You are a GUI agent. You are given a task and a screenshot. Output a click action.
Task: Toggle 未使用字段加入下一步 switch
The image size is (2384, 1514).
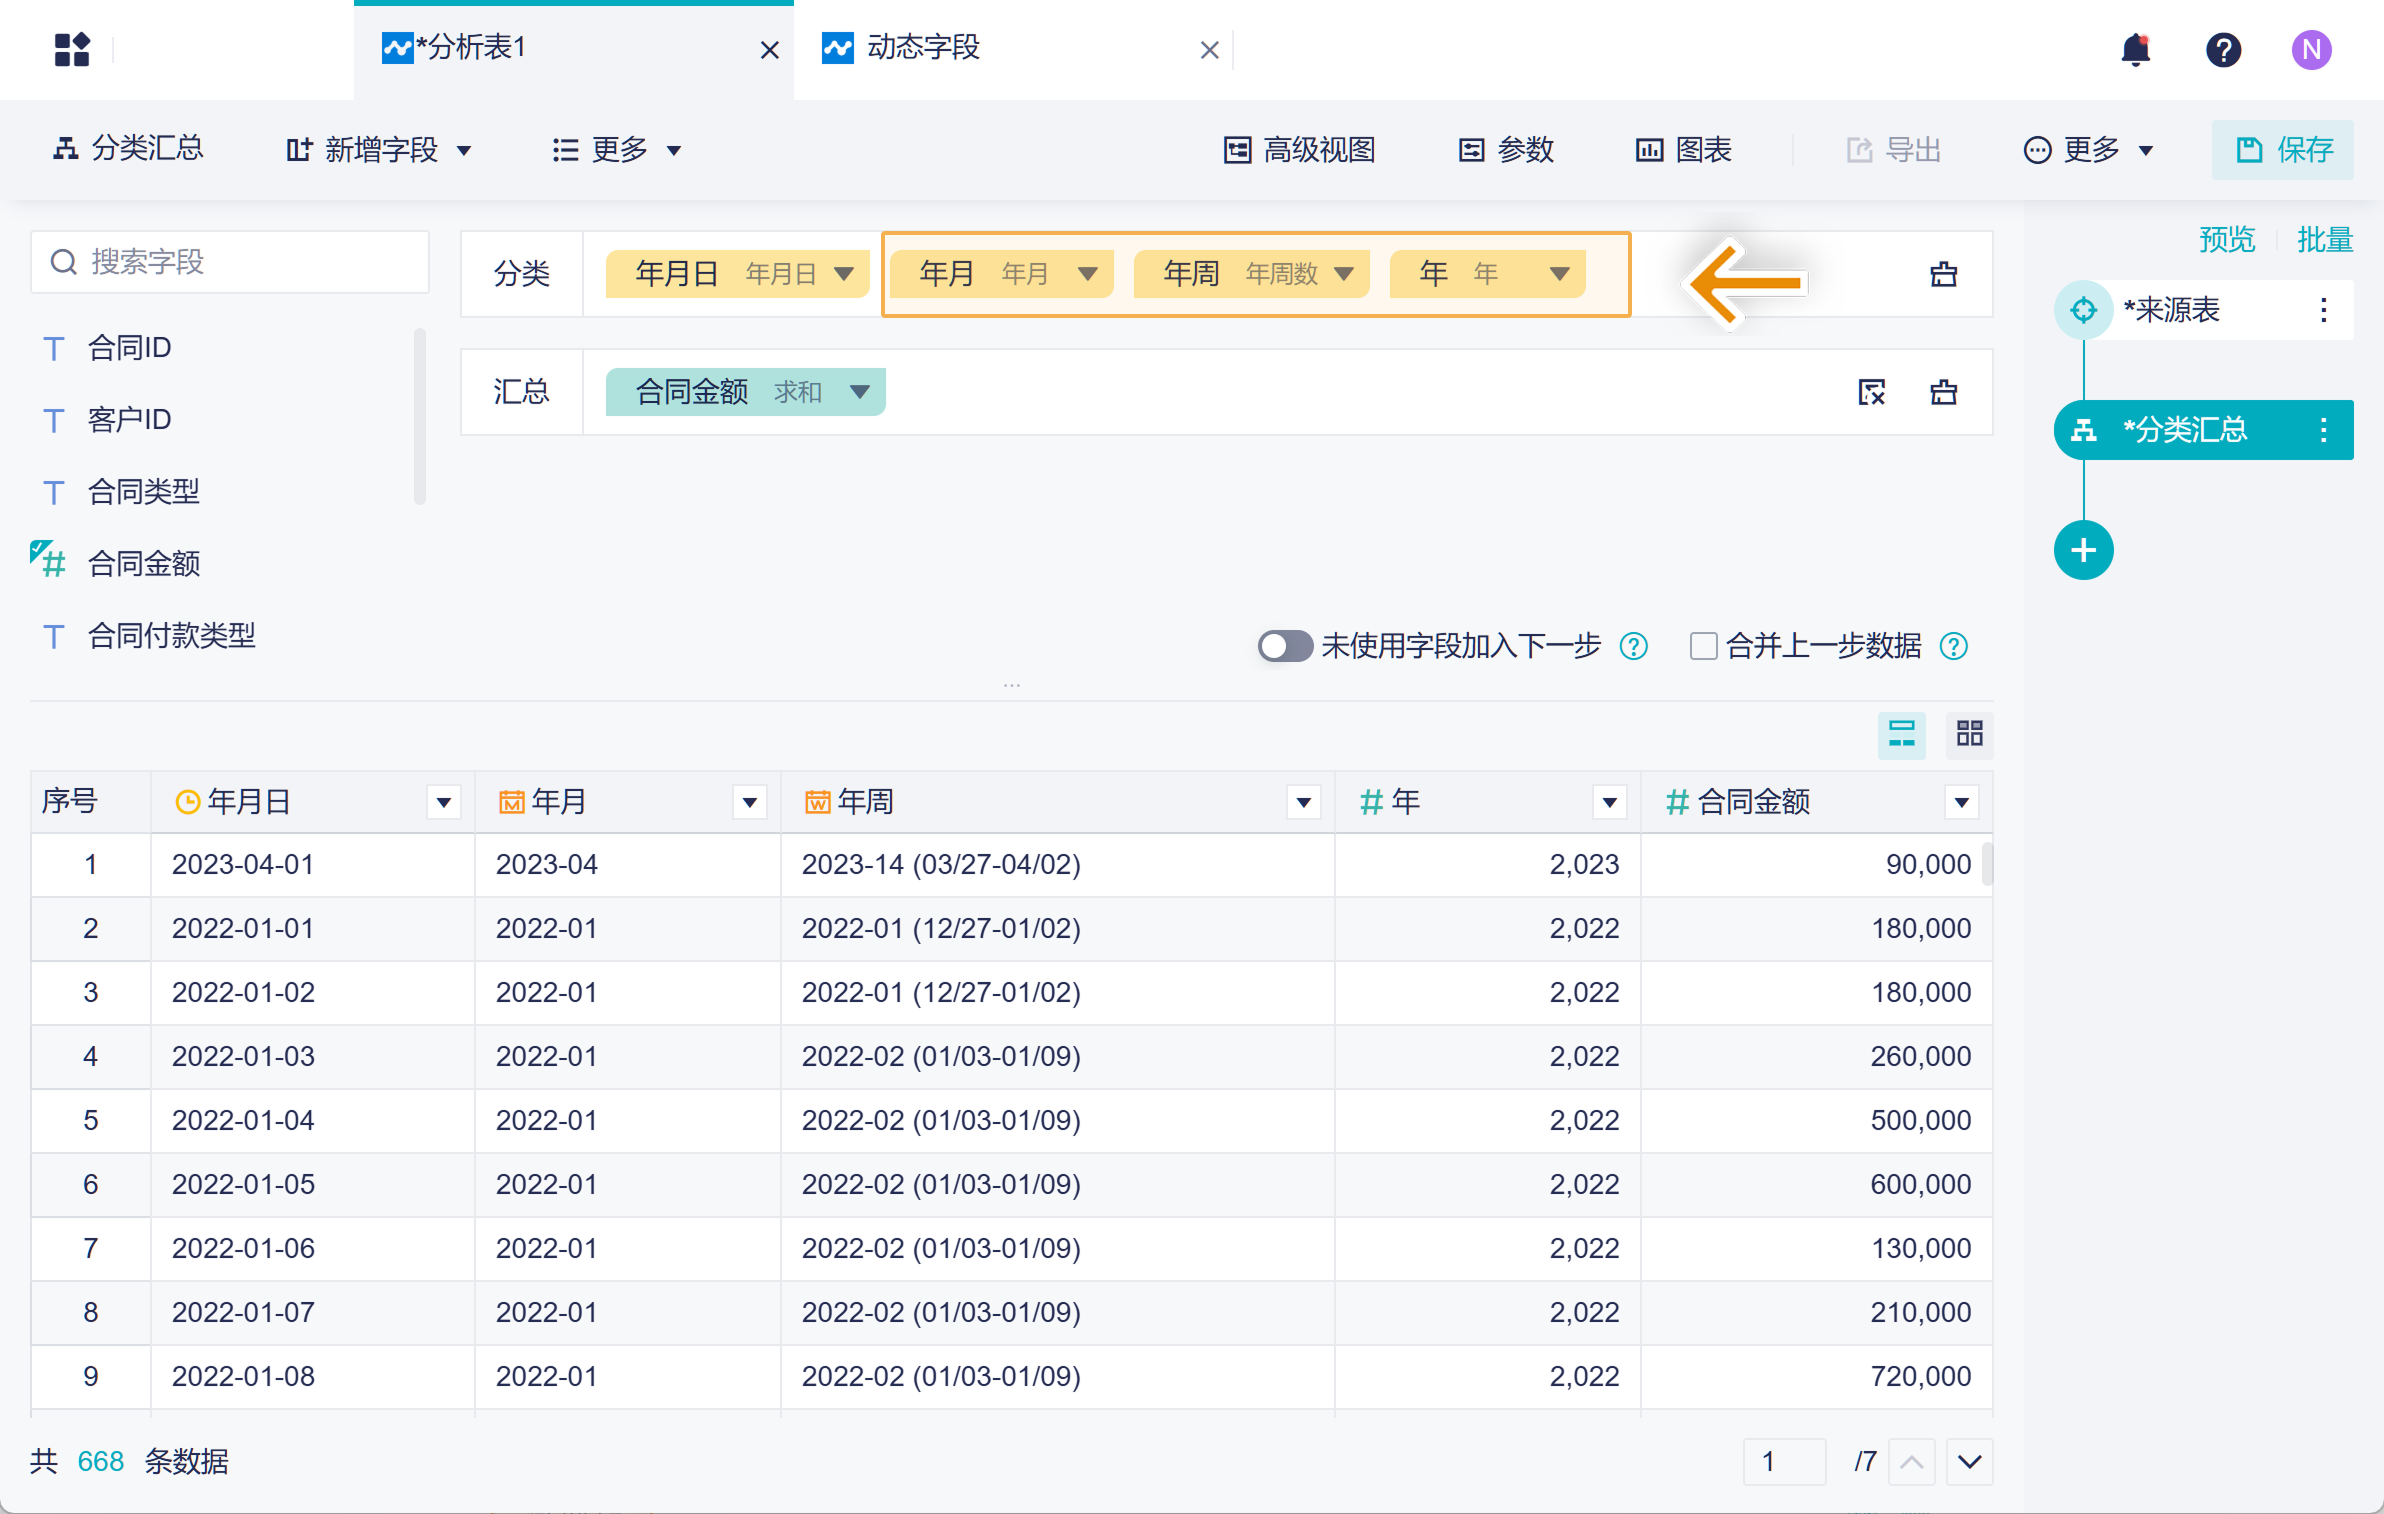pos(1284,646)
